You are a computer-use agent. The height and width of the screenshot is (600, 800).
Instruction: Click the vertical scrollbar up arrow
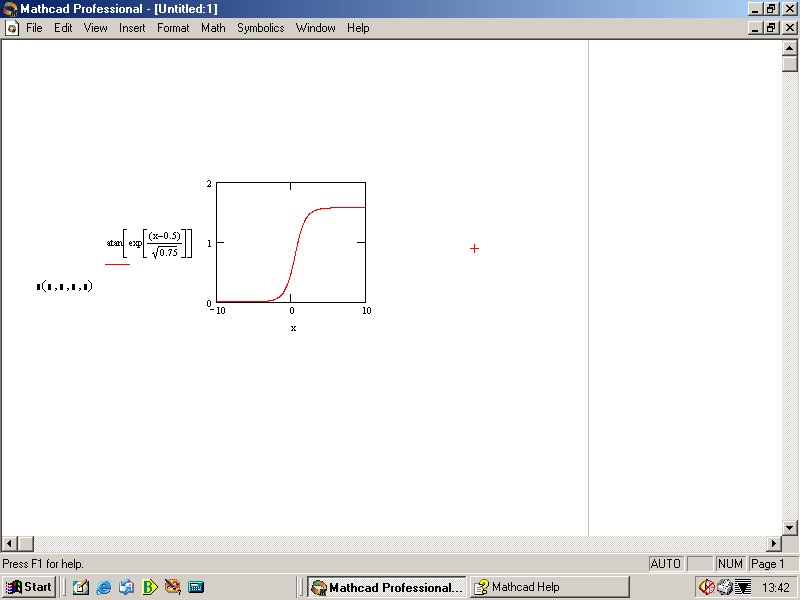(790, 48)
